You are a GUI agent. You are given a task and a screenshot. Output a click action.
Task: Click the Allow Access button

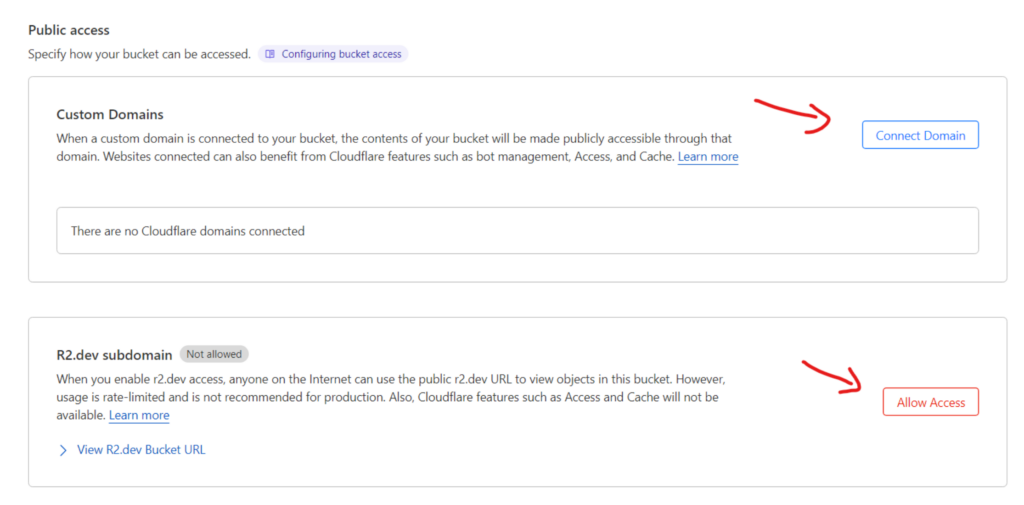(x=930, y=402)
